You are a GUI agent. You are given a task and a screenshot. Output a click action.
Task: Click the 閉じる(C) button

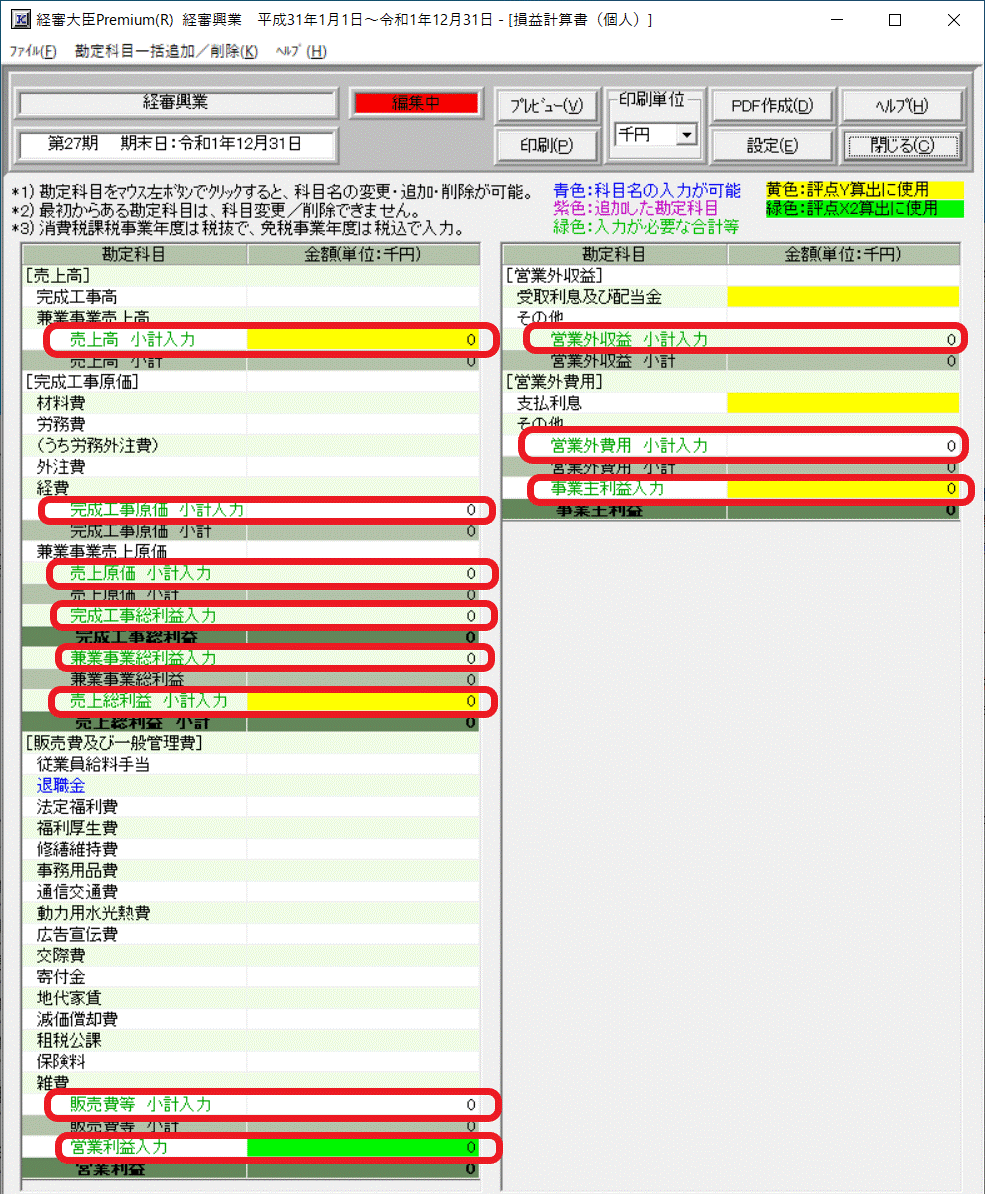pyautogui.click(x=902, y=145)
